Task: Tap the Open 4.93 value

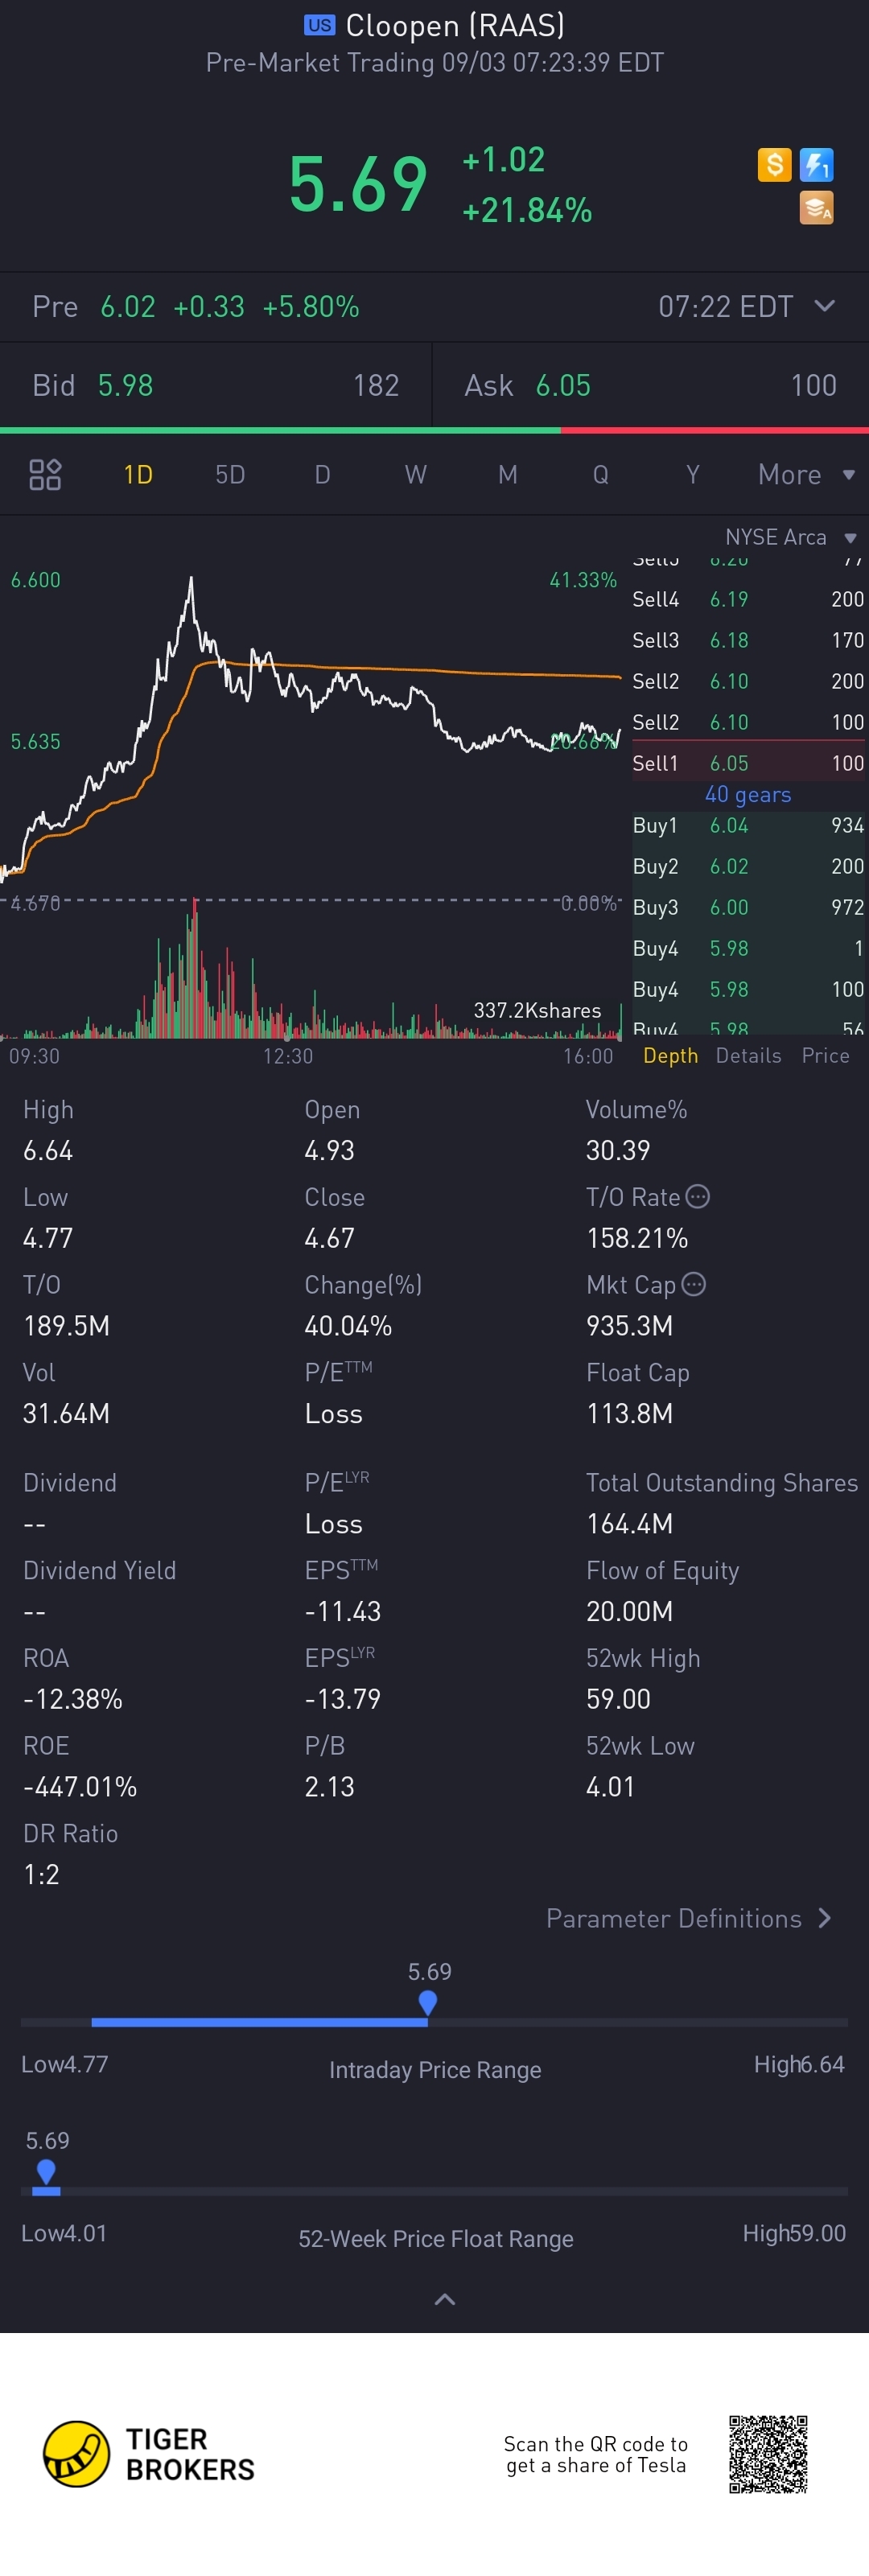Action: click(329, 1150)
